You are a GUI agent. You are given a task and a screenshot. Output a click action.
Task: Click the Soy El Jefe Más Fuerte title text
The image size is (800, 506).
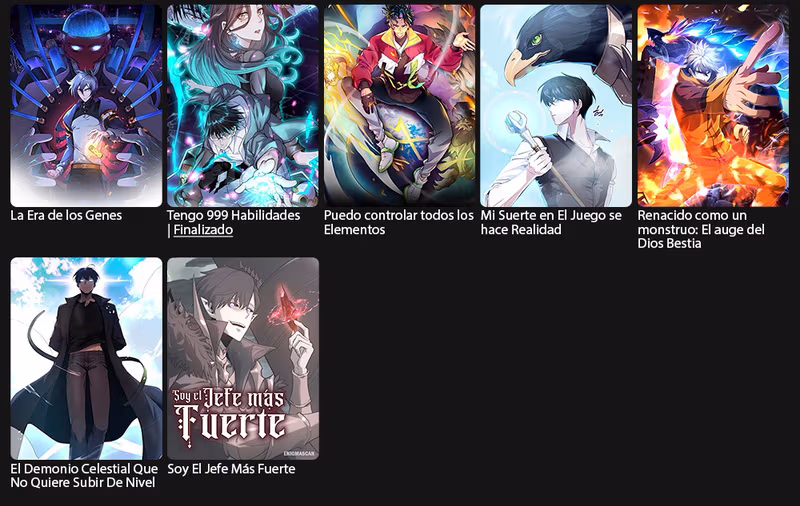point(231,469)
